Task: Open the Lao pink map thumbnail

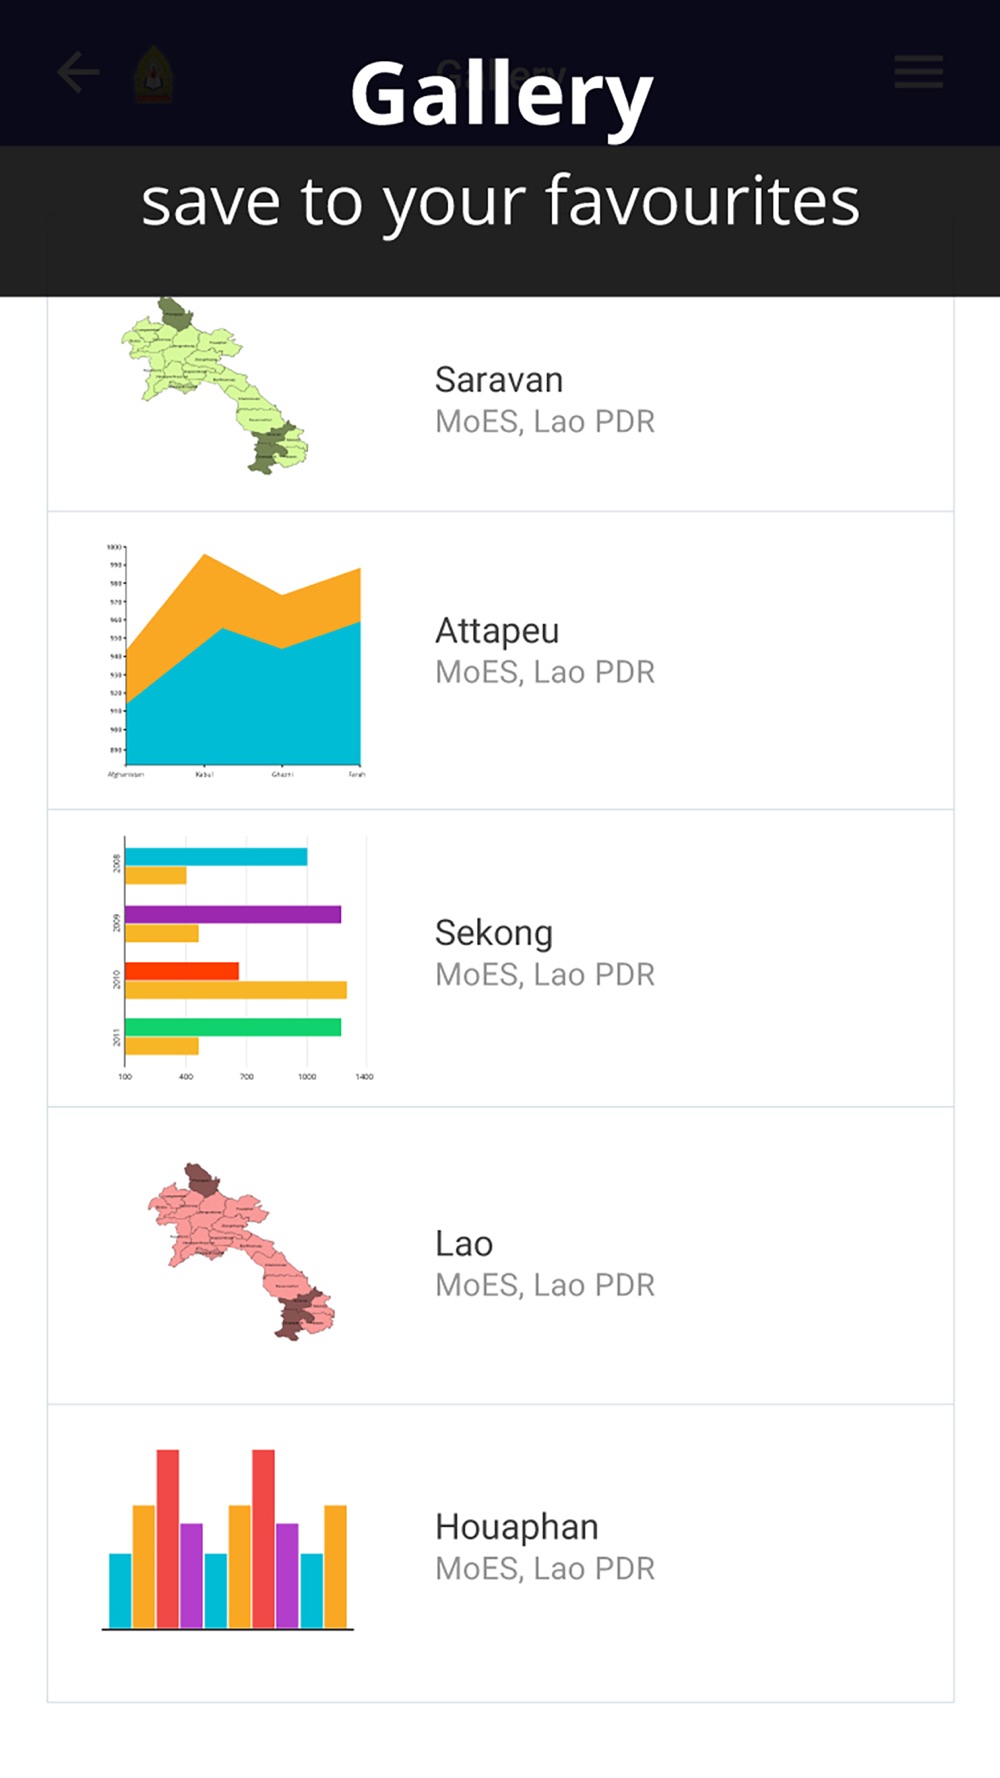Action: pos(241,1251)
